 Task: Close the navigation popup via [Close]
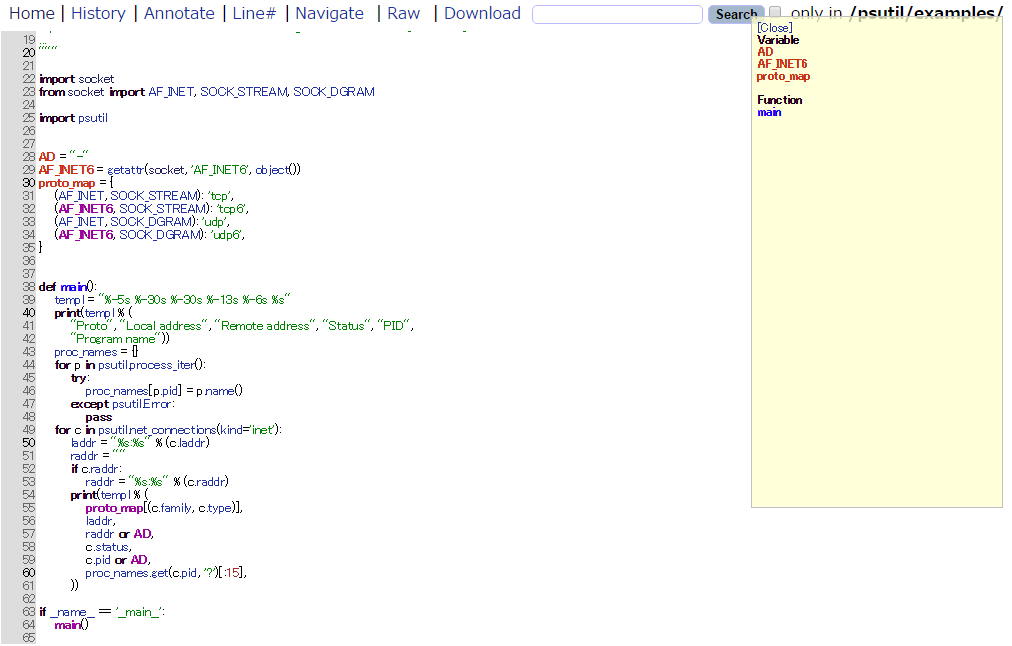coord(774,28)
